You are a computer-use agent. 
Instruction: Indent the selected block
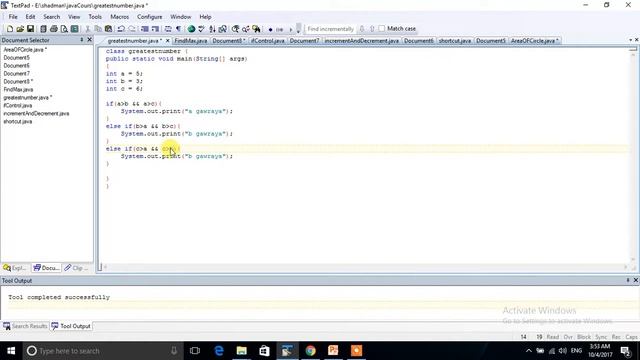point(144,29)
